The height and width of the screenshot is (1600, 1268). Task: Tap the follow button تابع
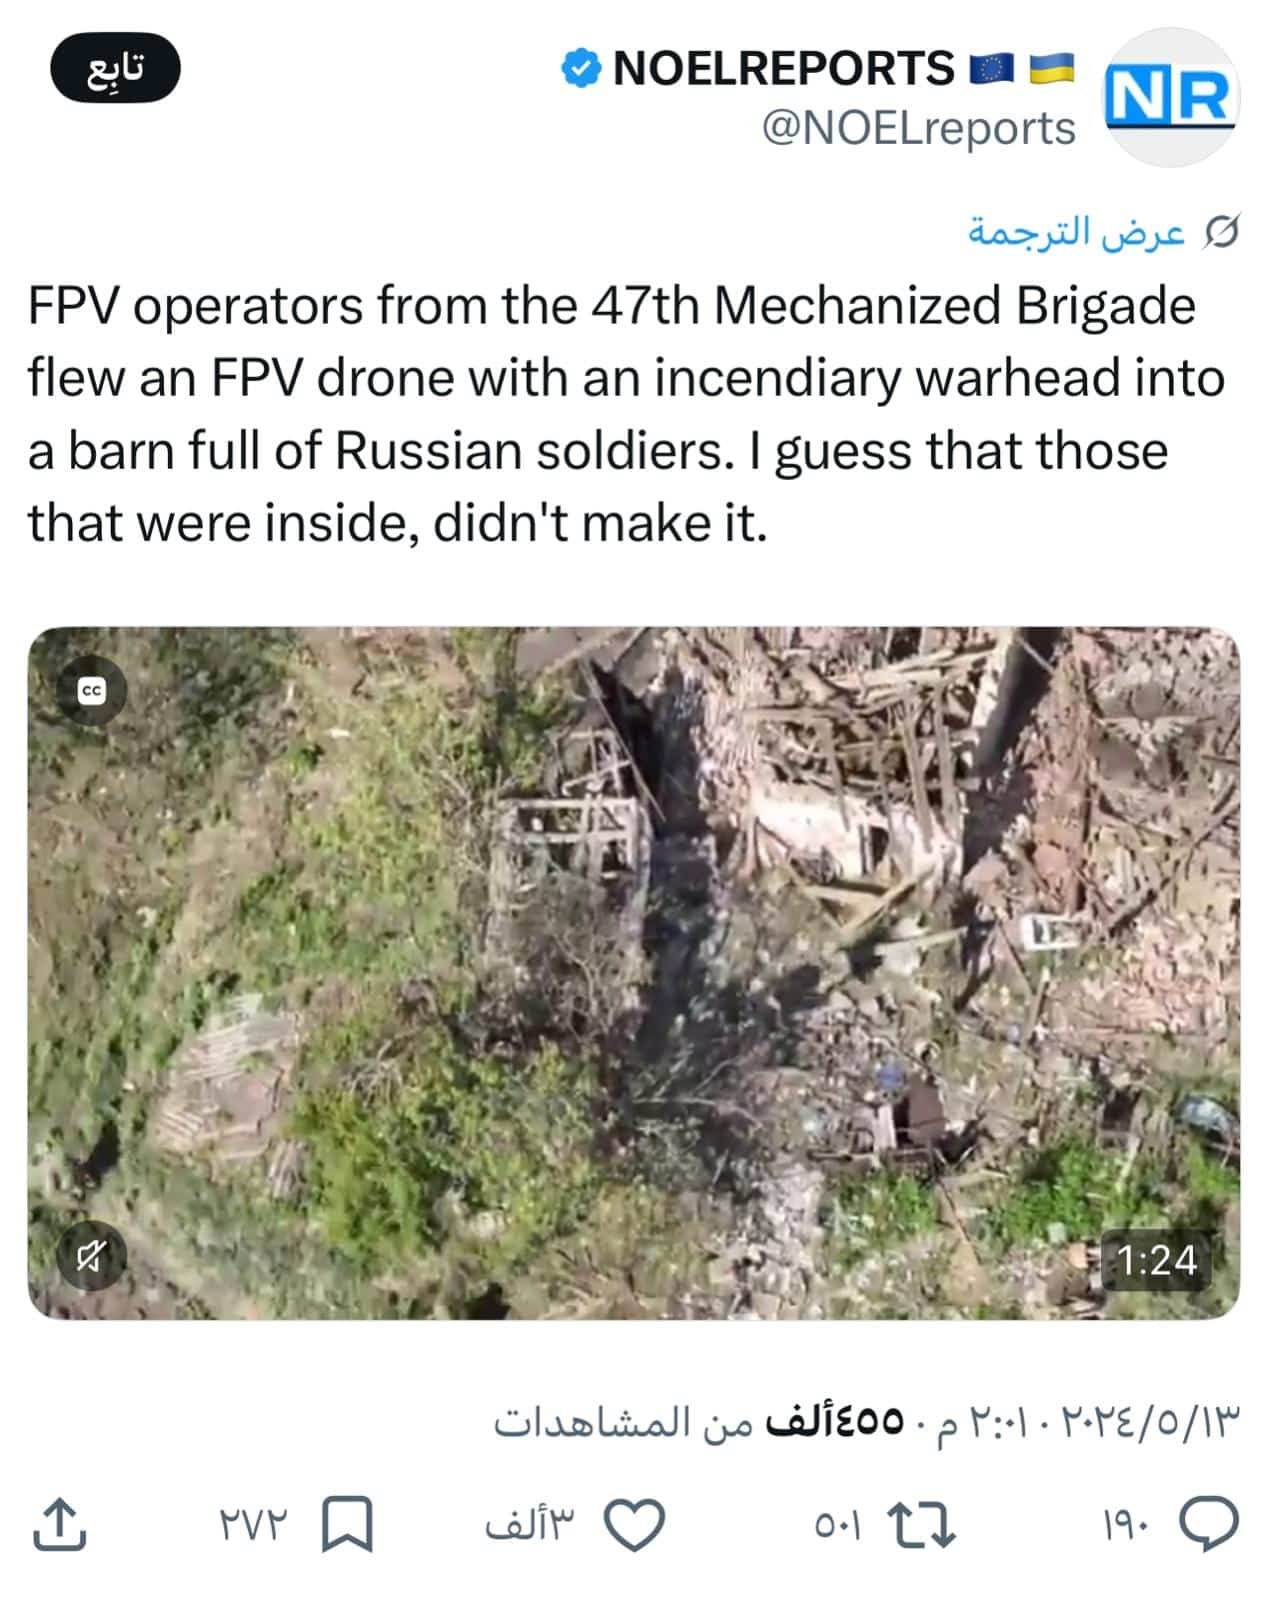click(x=115, y=68)
